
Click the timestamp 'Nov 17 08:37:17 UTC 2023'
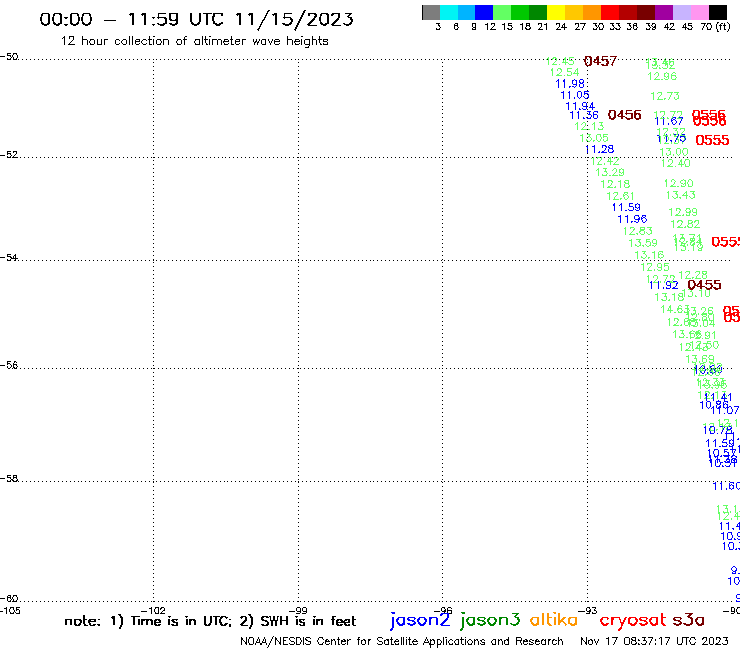(654, 641)
